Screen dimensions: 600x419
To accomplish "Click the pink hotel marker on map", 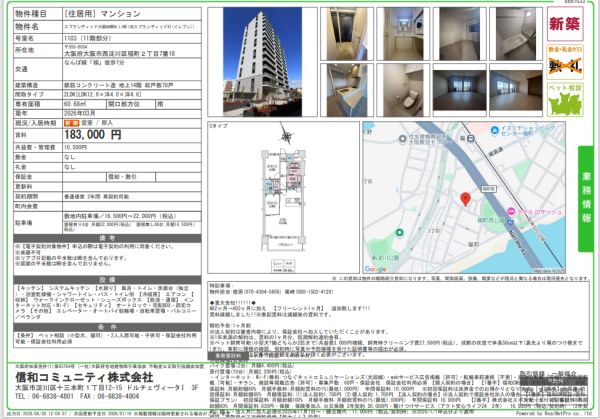I will click(x=511, y=211).
